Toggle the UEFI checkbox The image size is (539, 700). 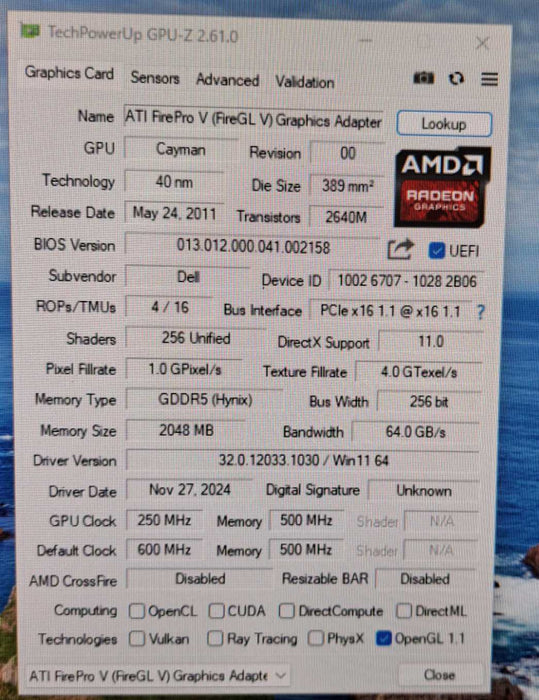click(x=436, y=250)
